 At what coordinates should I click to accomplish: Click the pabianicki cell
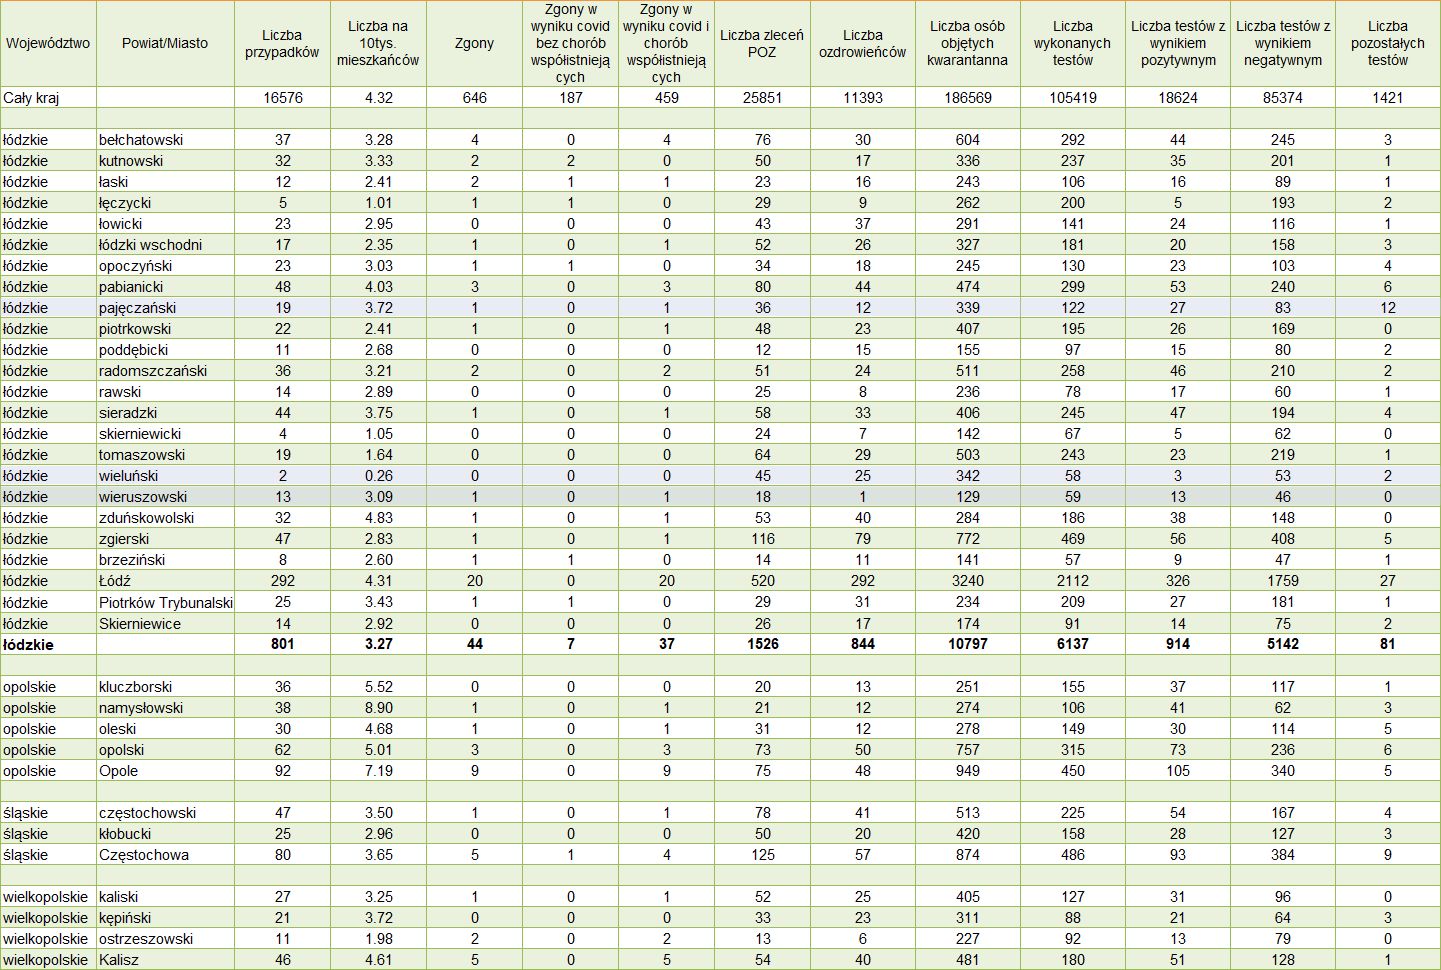[x=165, y=287]
